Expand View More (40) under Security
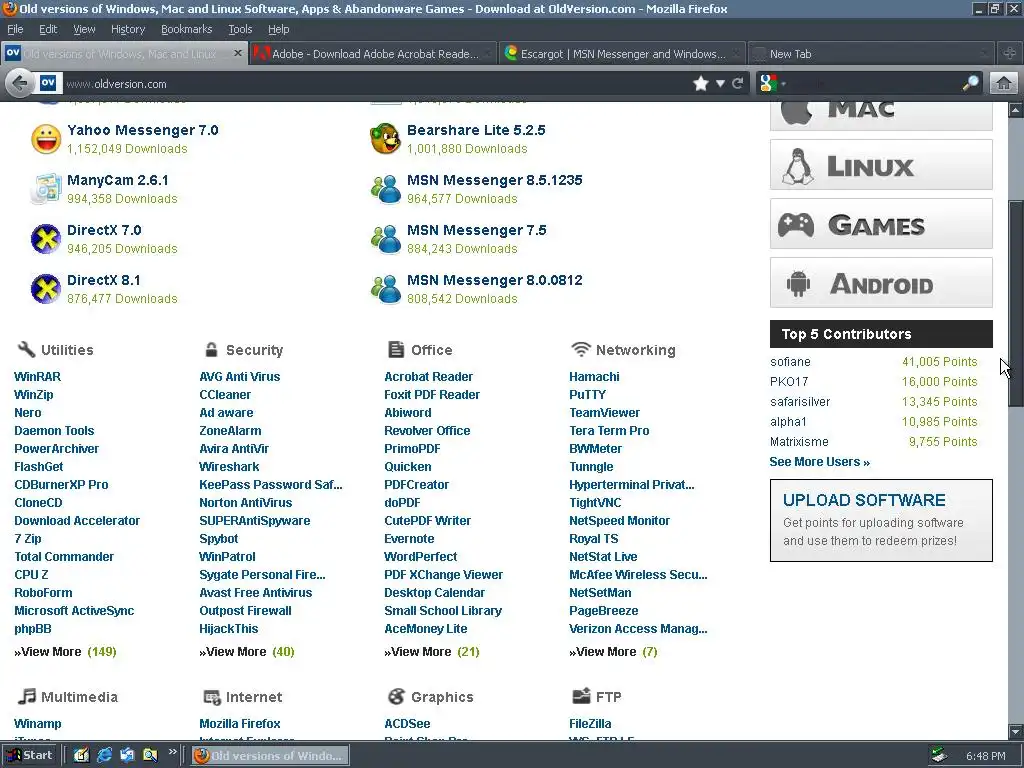 coord(247,652)
